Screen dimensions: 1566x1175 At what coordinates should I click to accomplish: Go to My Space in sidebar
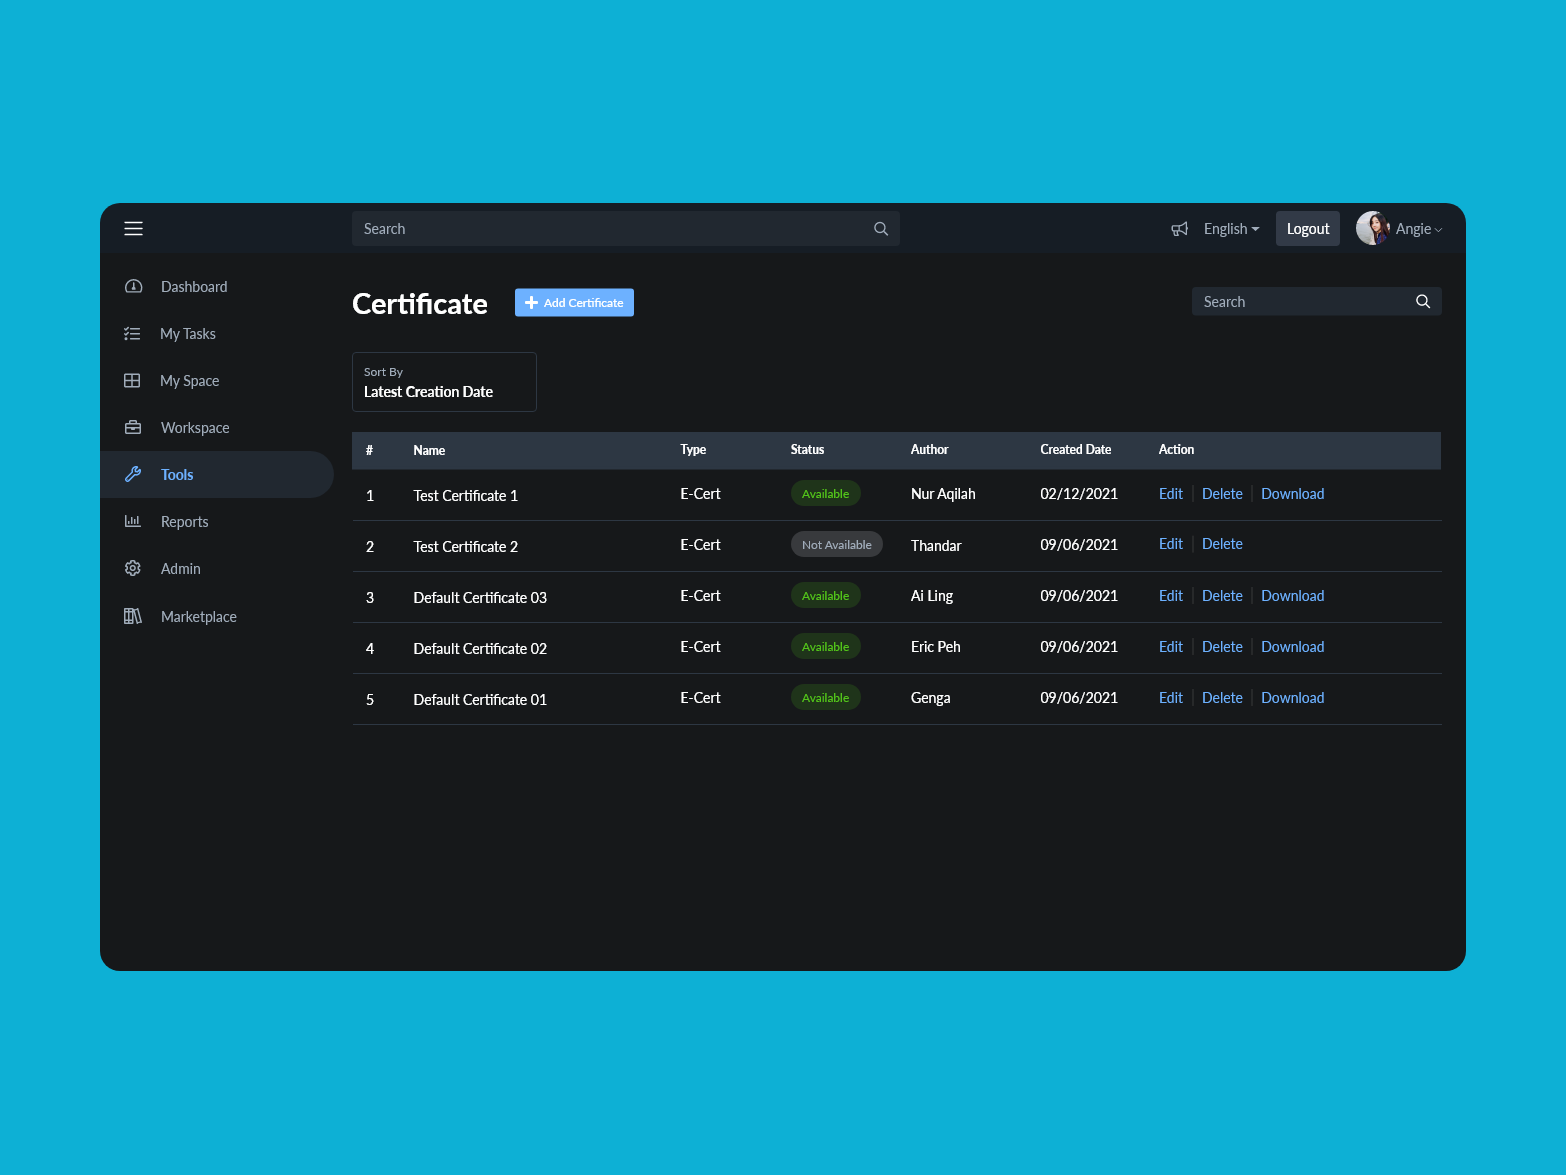point(189,381)
